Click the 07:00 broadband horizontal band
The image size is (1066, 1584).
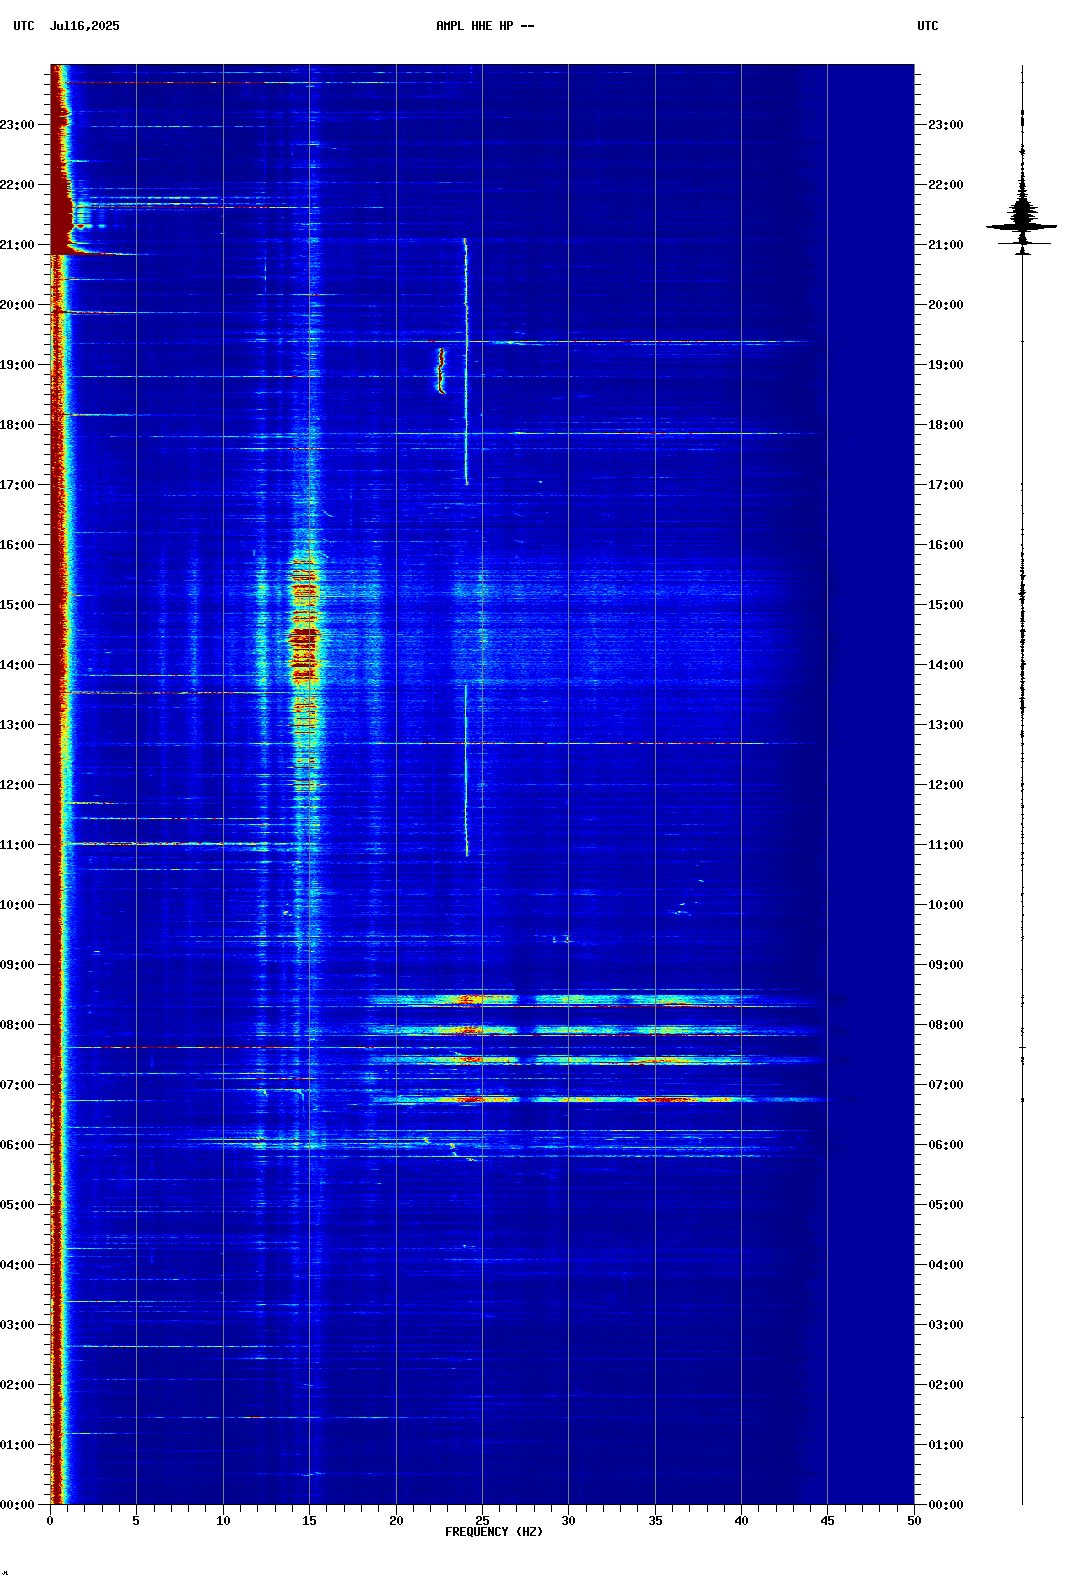click(x=600, y=1099)
